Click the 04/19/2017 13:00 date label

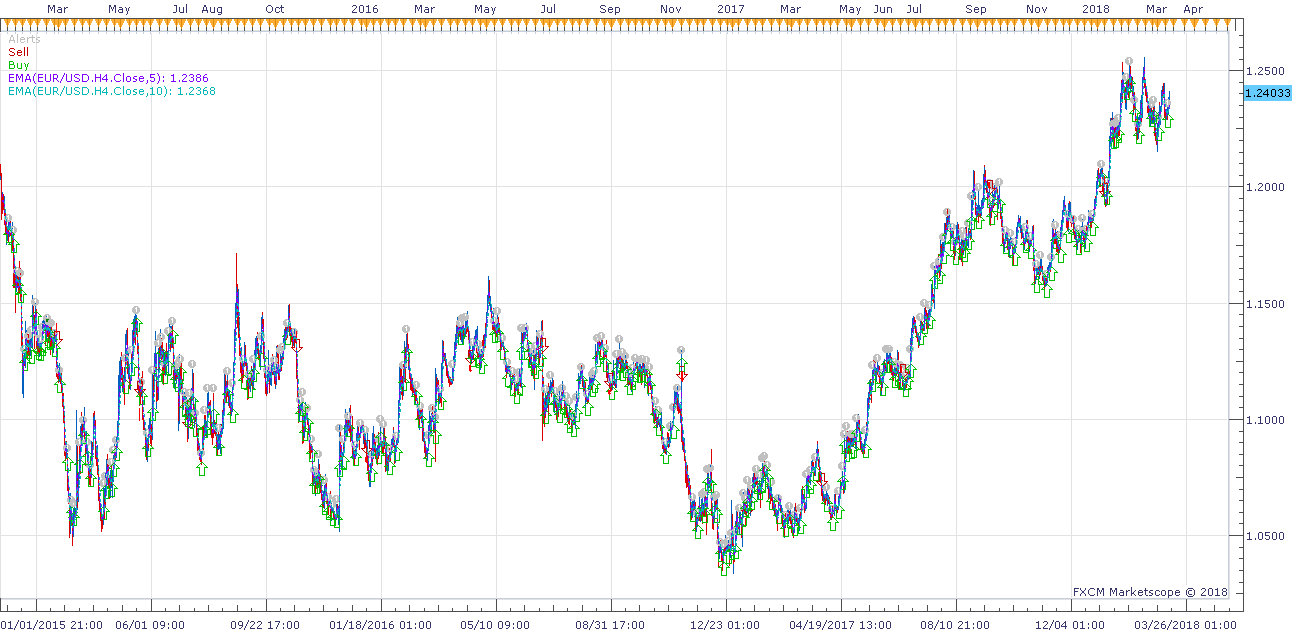tap(840, 625)
